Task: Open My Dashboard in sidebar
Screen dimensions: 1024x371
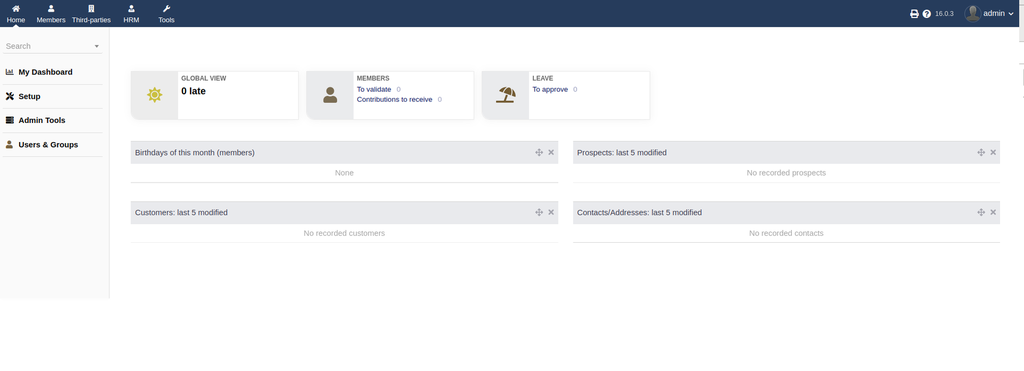Action: (x=45, y=72)
